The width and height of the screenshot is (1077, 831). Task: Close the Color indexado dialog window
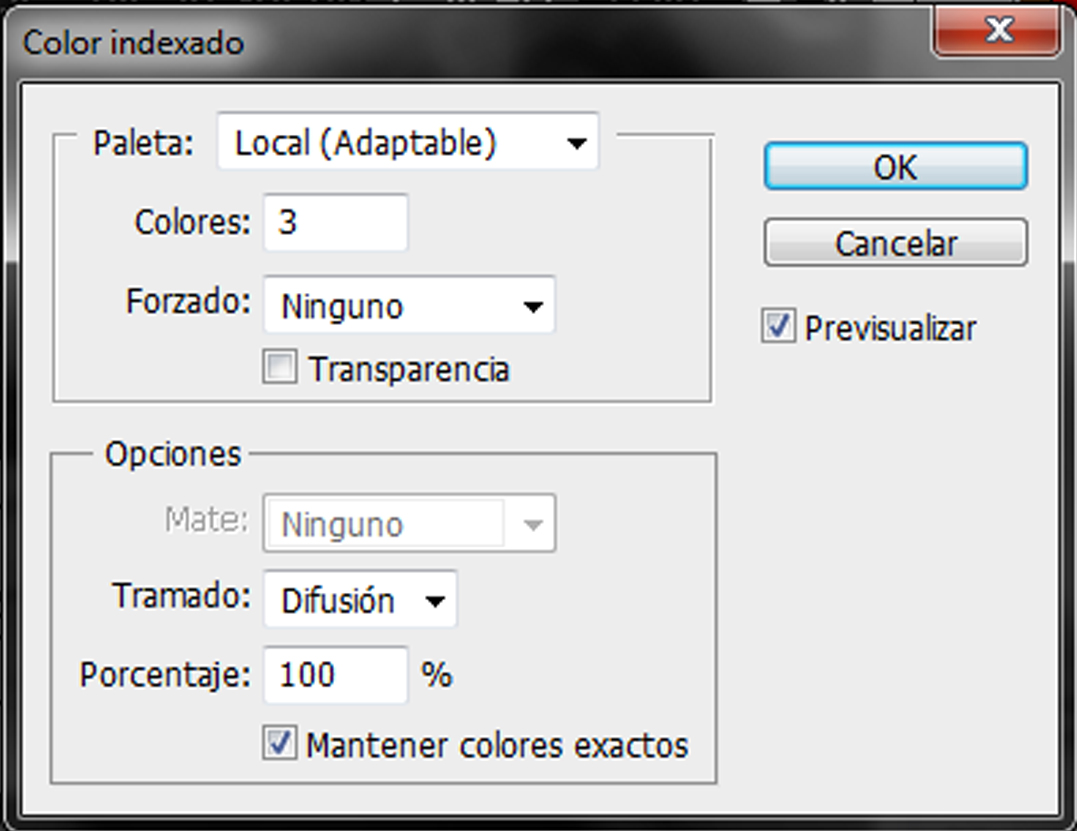(997, 31)
